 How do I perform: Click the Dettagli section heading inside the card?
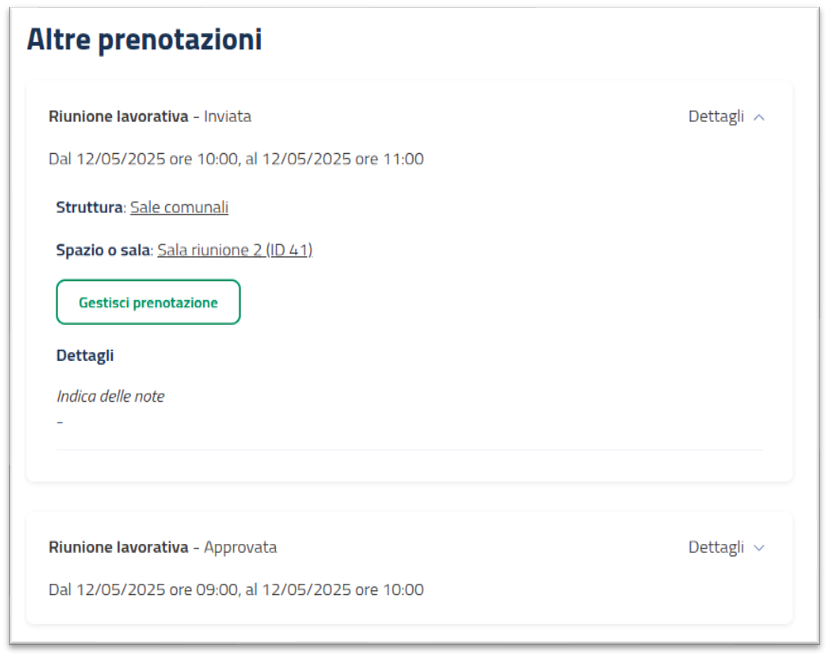tap(84, 355)
